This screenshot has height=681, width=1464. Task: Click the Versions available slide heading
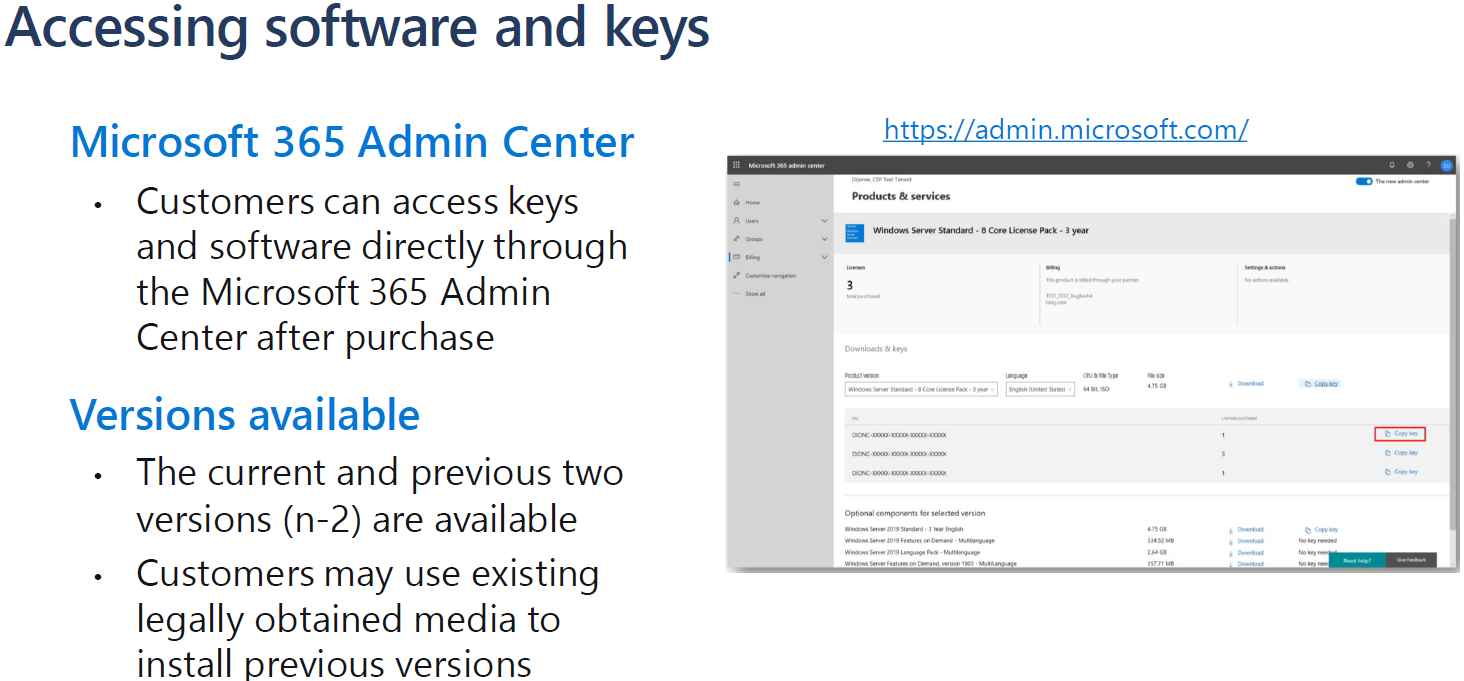pos(244,415)
